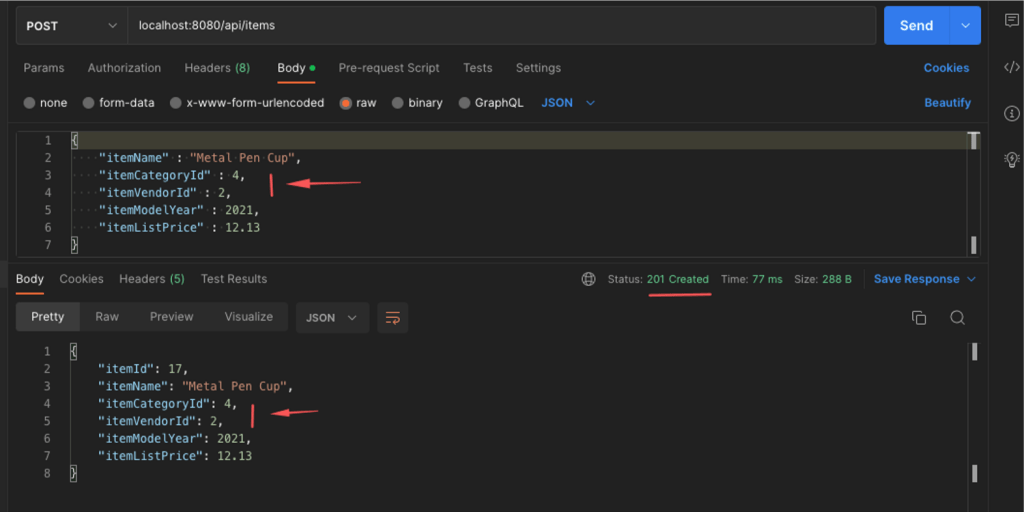Click the globe network icon near Status
The width and height of the screenshot is (1024, 512).
(x=589, y=280)
